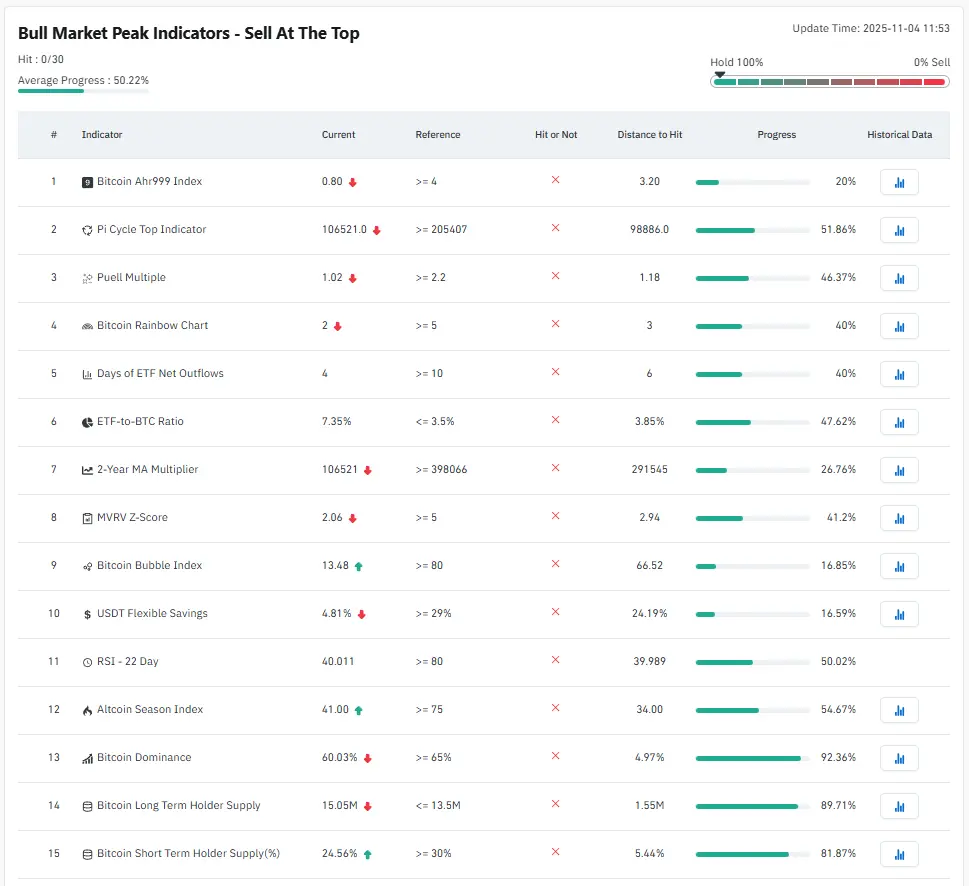Open historical data chart for Pi Cycle Top Indicator

[x=899, y=230]
